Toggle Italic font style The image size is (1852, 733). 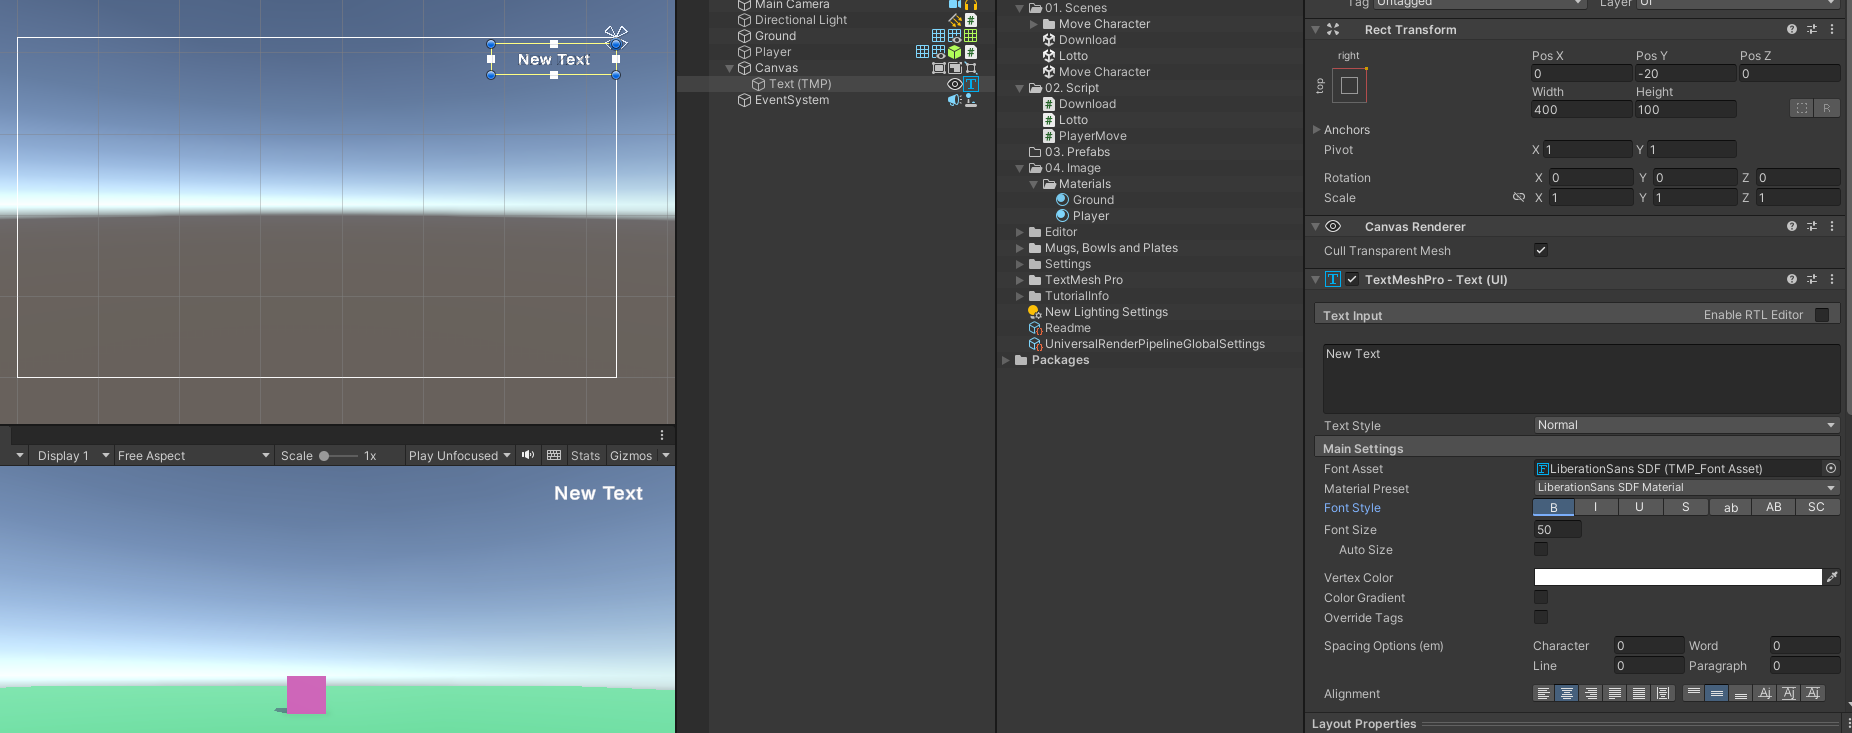1595,507
